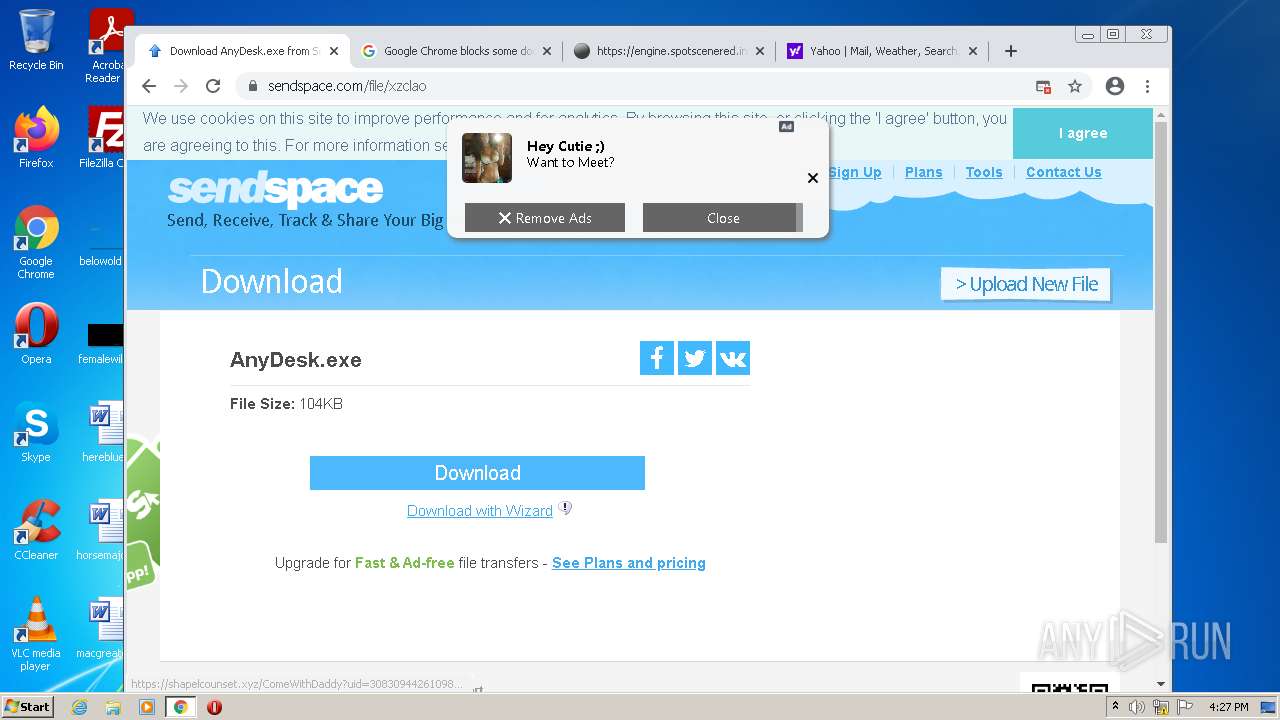Open the Recycle Bin desktop icon

click(36, 40)
